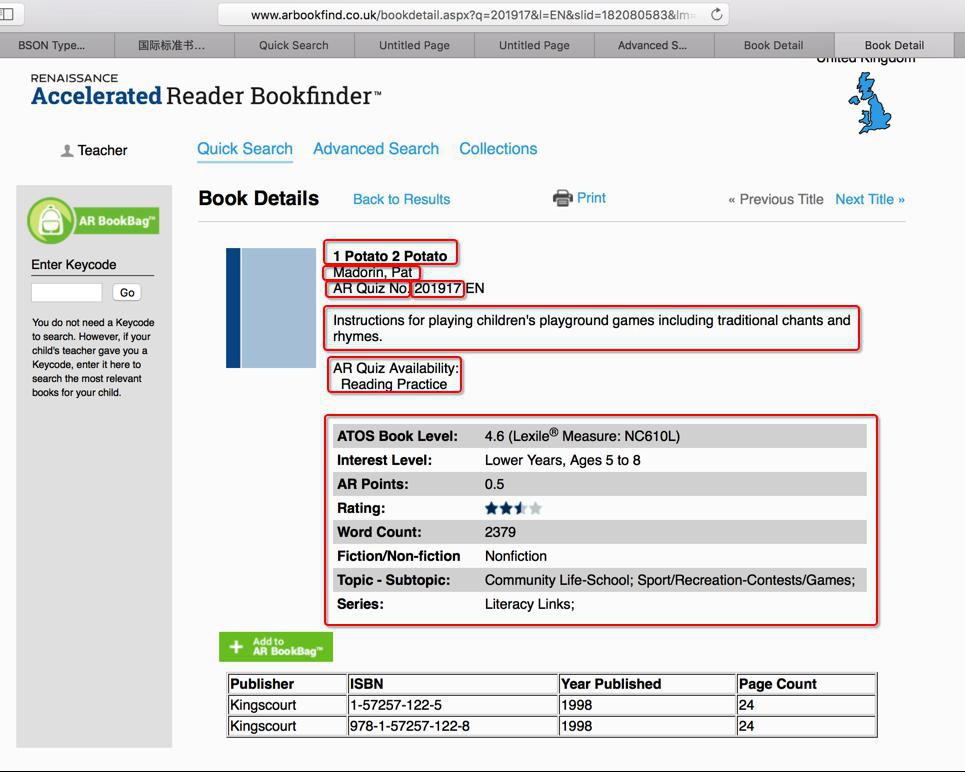This screenshot has height=772, width=965.
Task: Click the Year Published column header
Action: [x=647, y=684]
